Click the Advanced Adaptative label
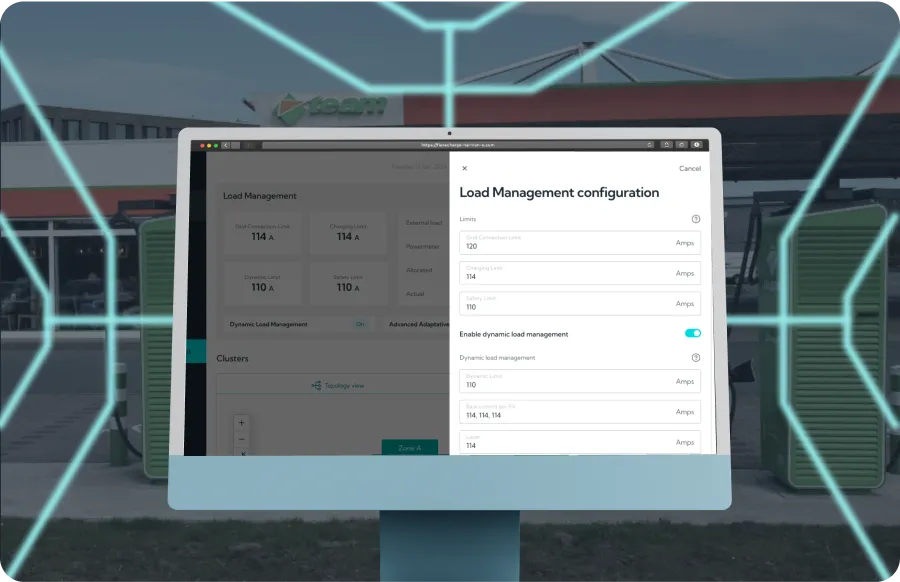The image size is (900, 582). coord(419,324)
